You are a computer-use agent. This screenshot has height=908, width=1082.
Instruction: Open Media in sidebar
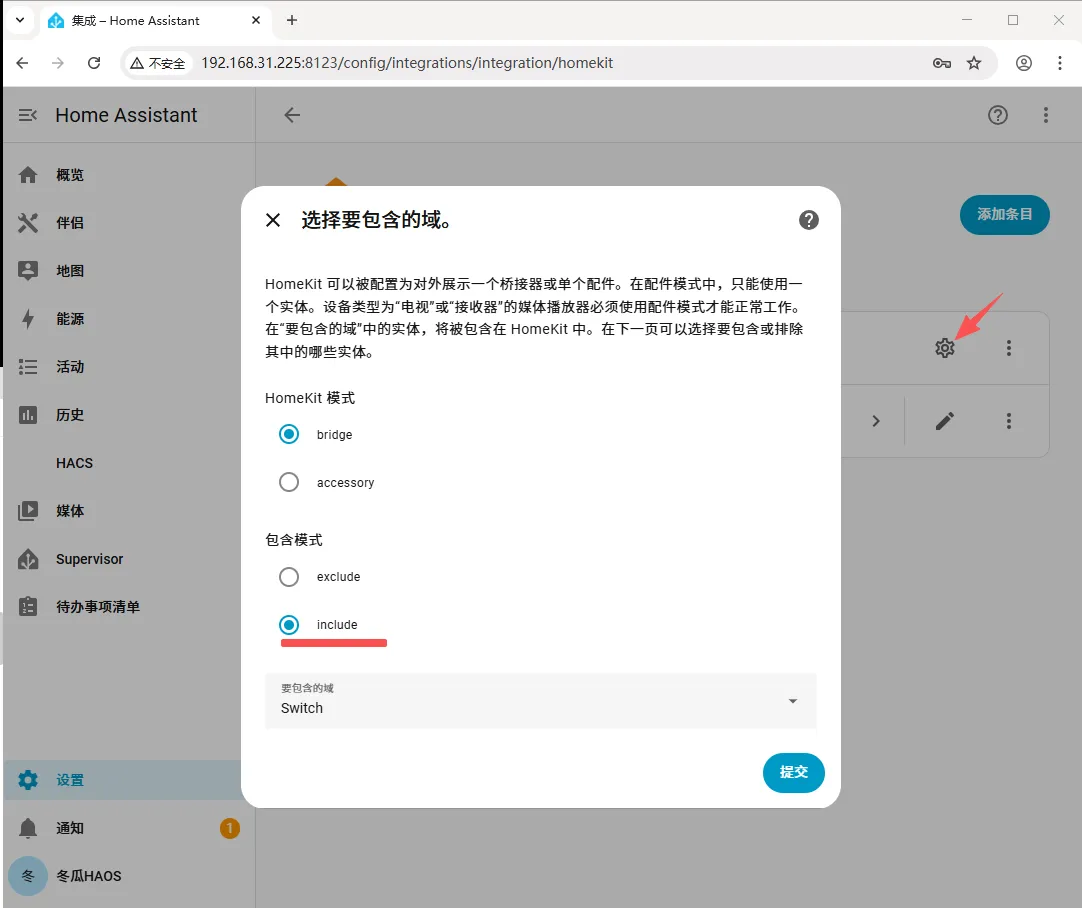128,511
